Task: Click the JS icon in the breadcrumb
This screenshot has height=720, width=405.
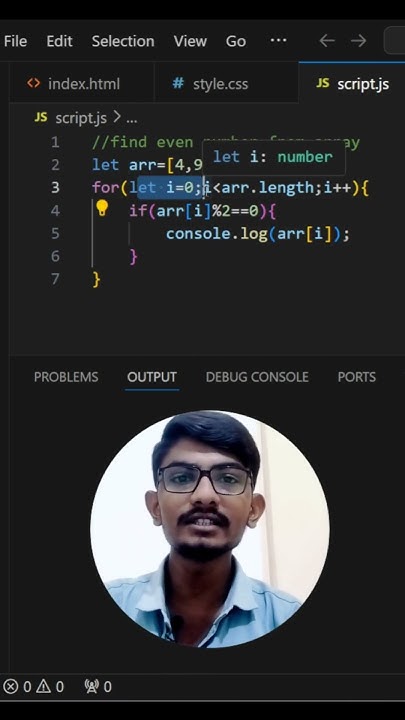Action: click(x=41, y=117)
